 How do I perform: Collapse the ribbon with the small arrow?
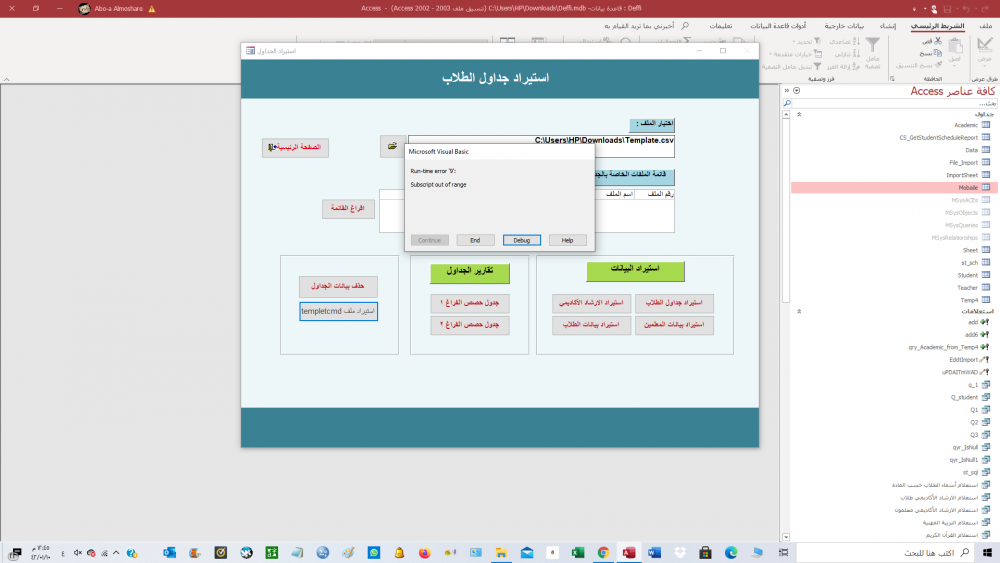tap(6, 79)
